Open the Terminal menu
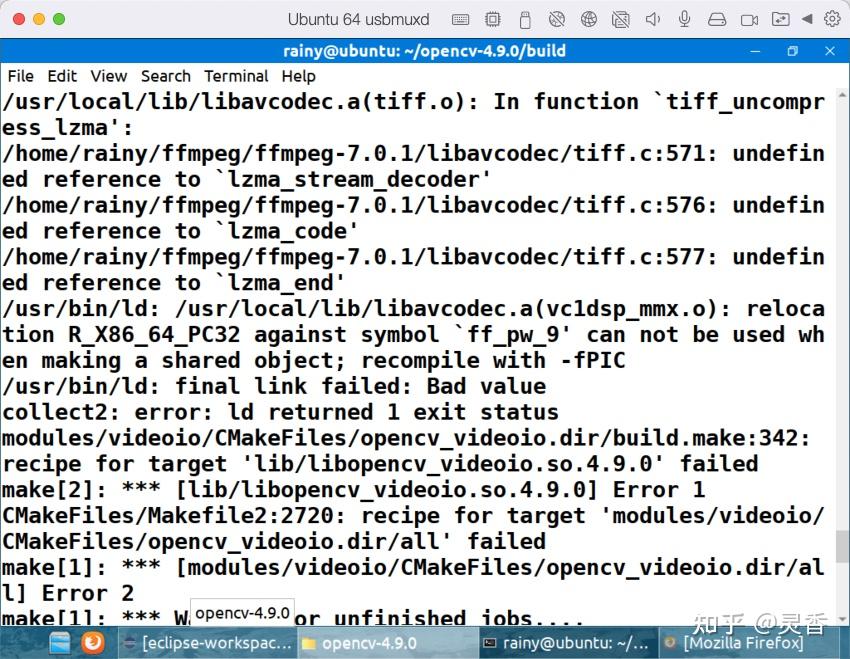This screenshot has width=850, height=659. pos(236,76)
